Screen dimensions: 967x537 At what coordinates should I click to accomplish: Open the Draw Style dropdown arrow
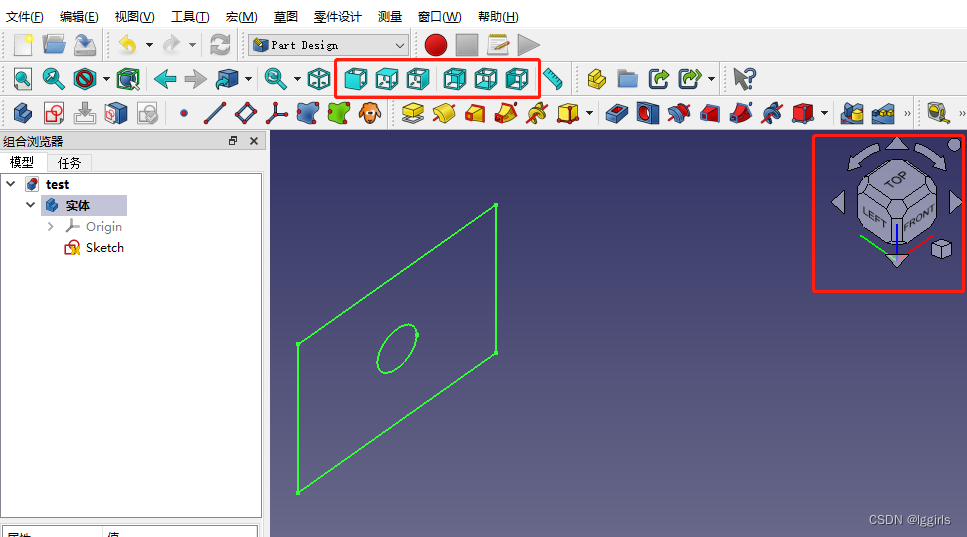click(x=106, y=79)
